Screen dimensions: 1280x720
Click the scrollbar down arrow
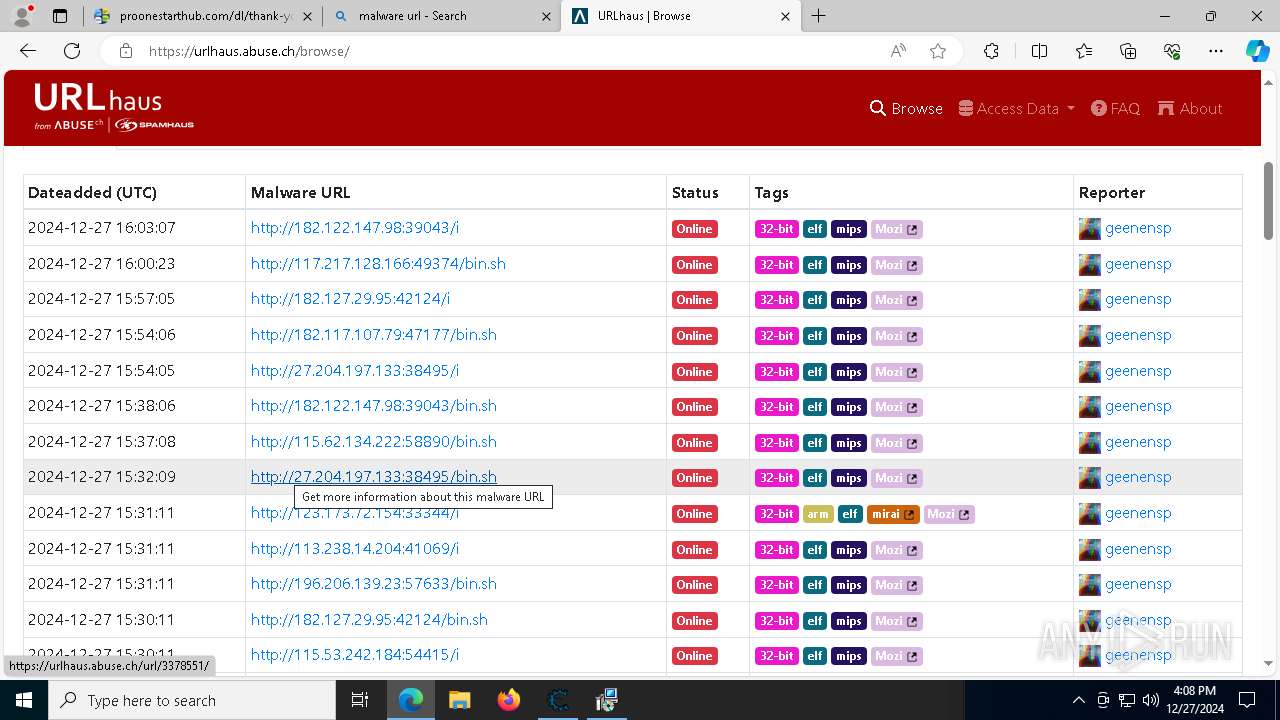[x=1269, y=663]
